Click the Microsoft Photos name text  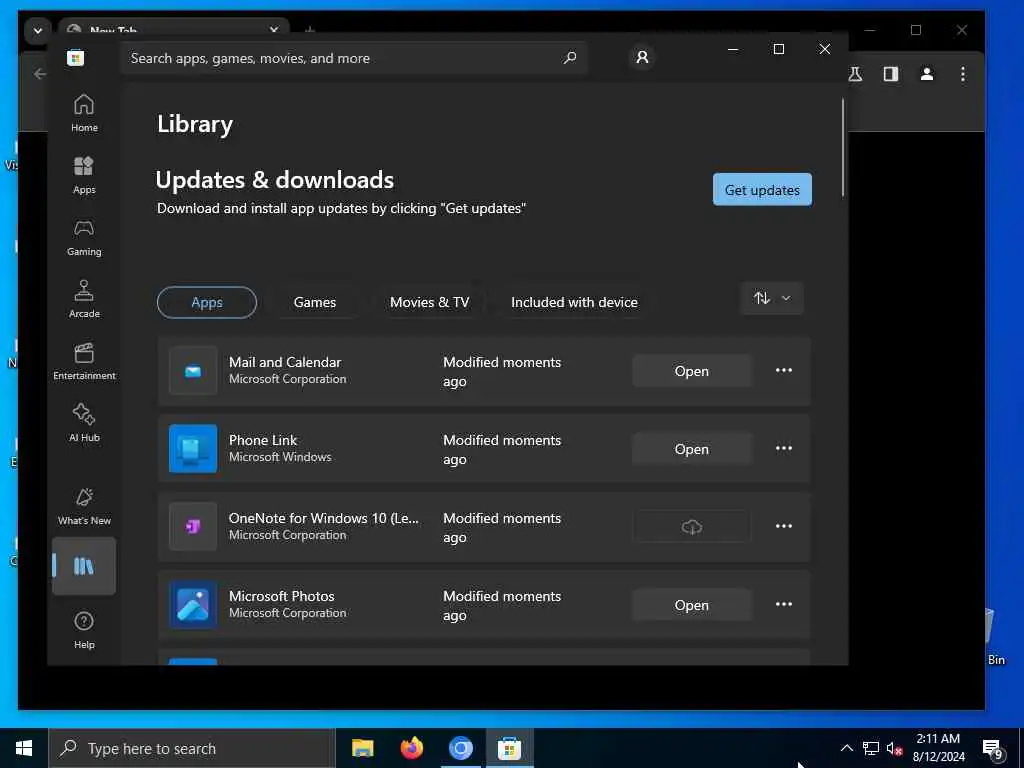click(281, 596)
